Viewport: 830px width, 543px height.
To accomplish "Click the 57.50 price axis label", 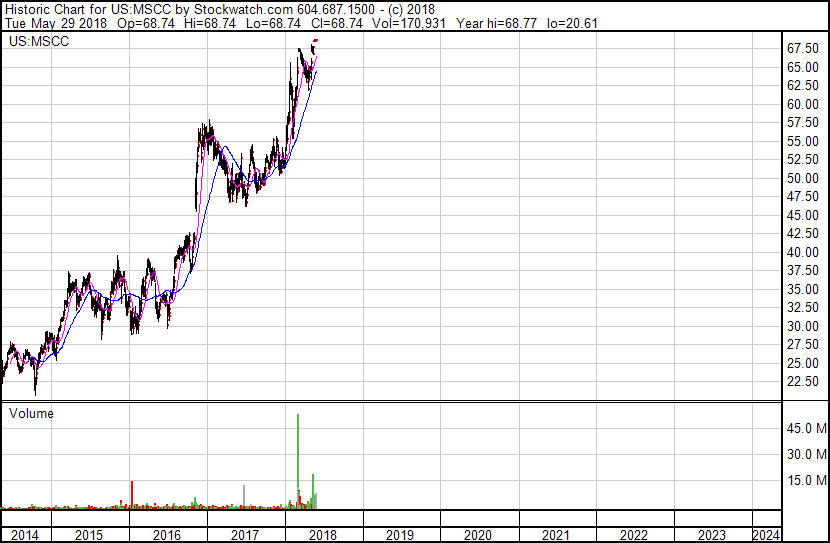I will [803, 122].
